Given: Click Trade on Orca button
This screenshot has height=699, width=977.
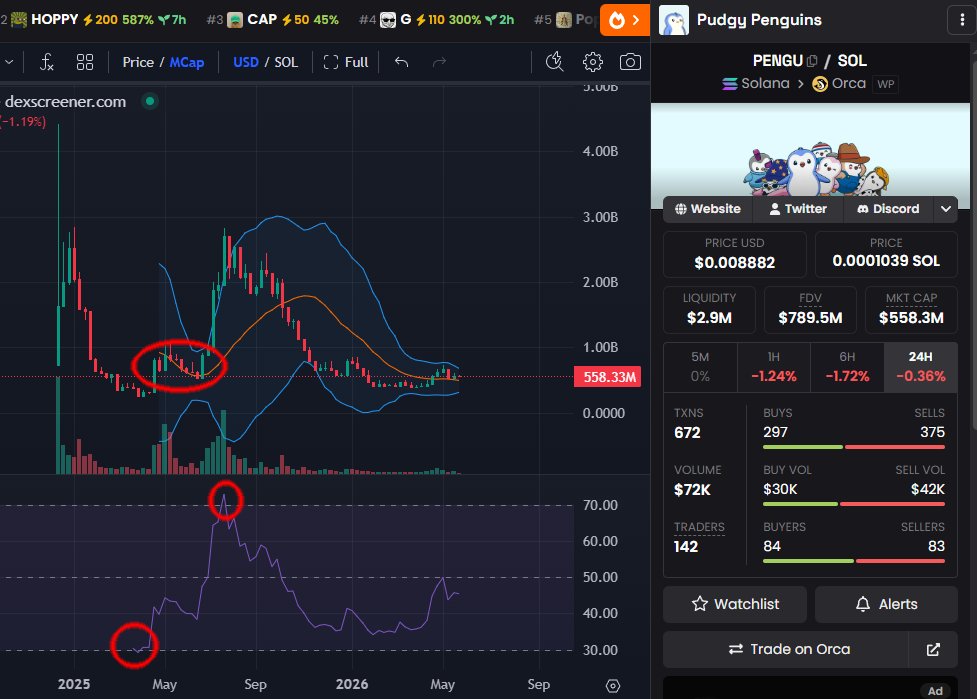Looking at the screenshot, I should (786, 650).
